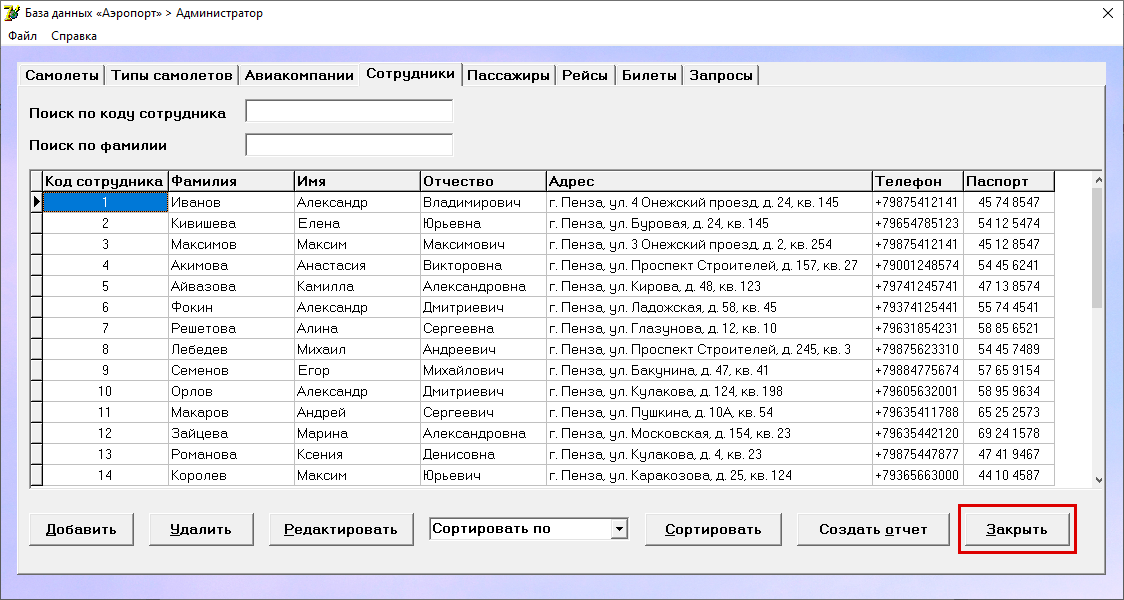The height and width of the screenshot is (600, 1124).
Task: Click the passport cell 45 74 8547
Action: point(1009,203)
